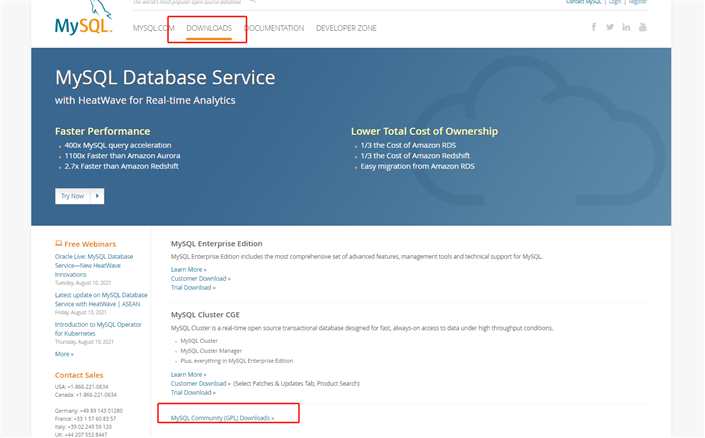The width and height of the screenshot is (705, 438).
Task: Click the MySQL Cluster CGE heading
Action: tap(205, 314)
